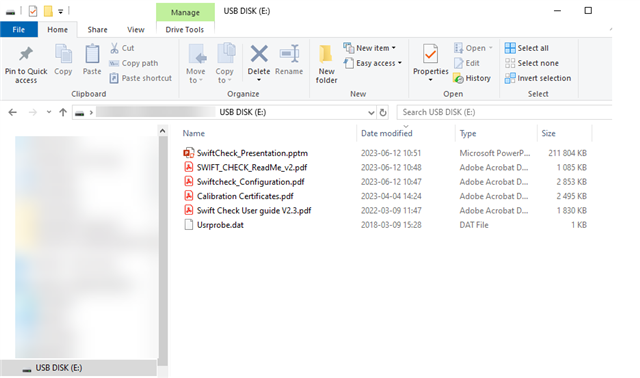Refresh the USB DISK folder view
This screenshot has width=640, height=378.
(x=383, y=112)
